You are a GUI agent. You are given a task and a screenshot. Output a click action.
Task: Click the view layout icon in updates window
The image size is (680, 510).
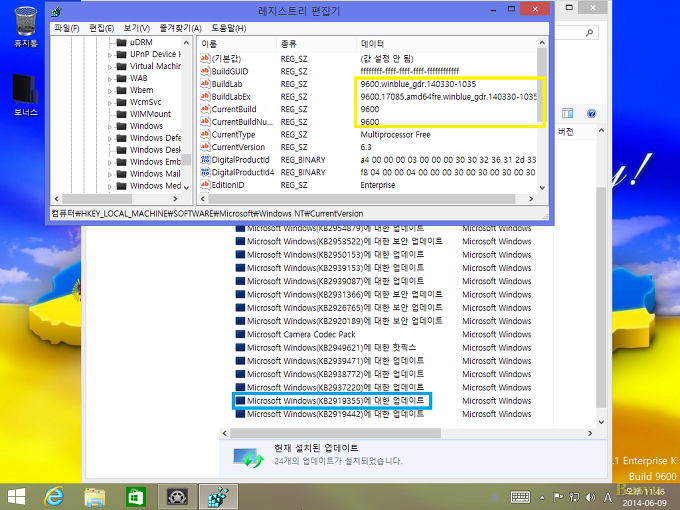click(567, 114)
